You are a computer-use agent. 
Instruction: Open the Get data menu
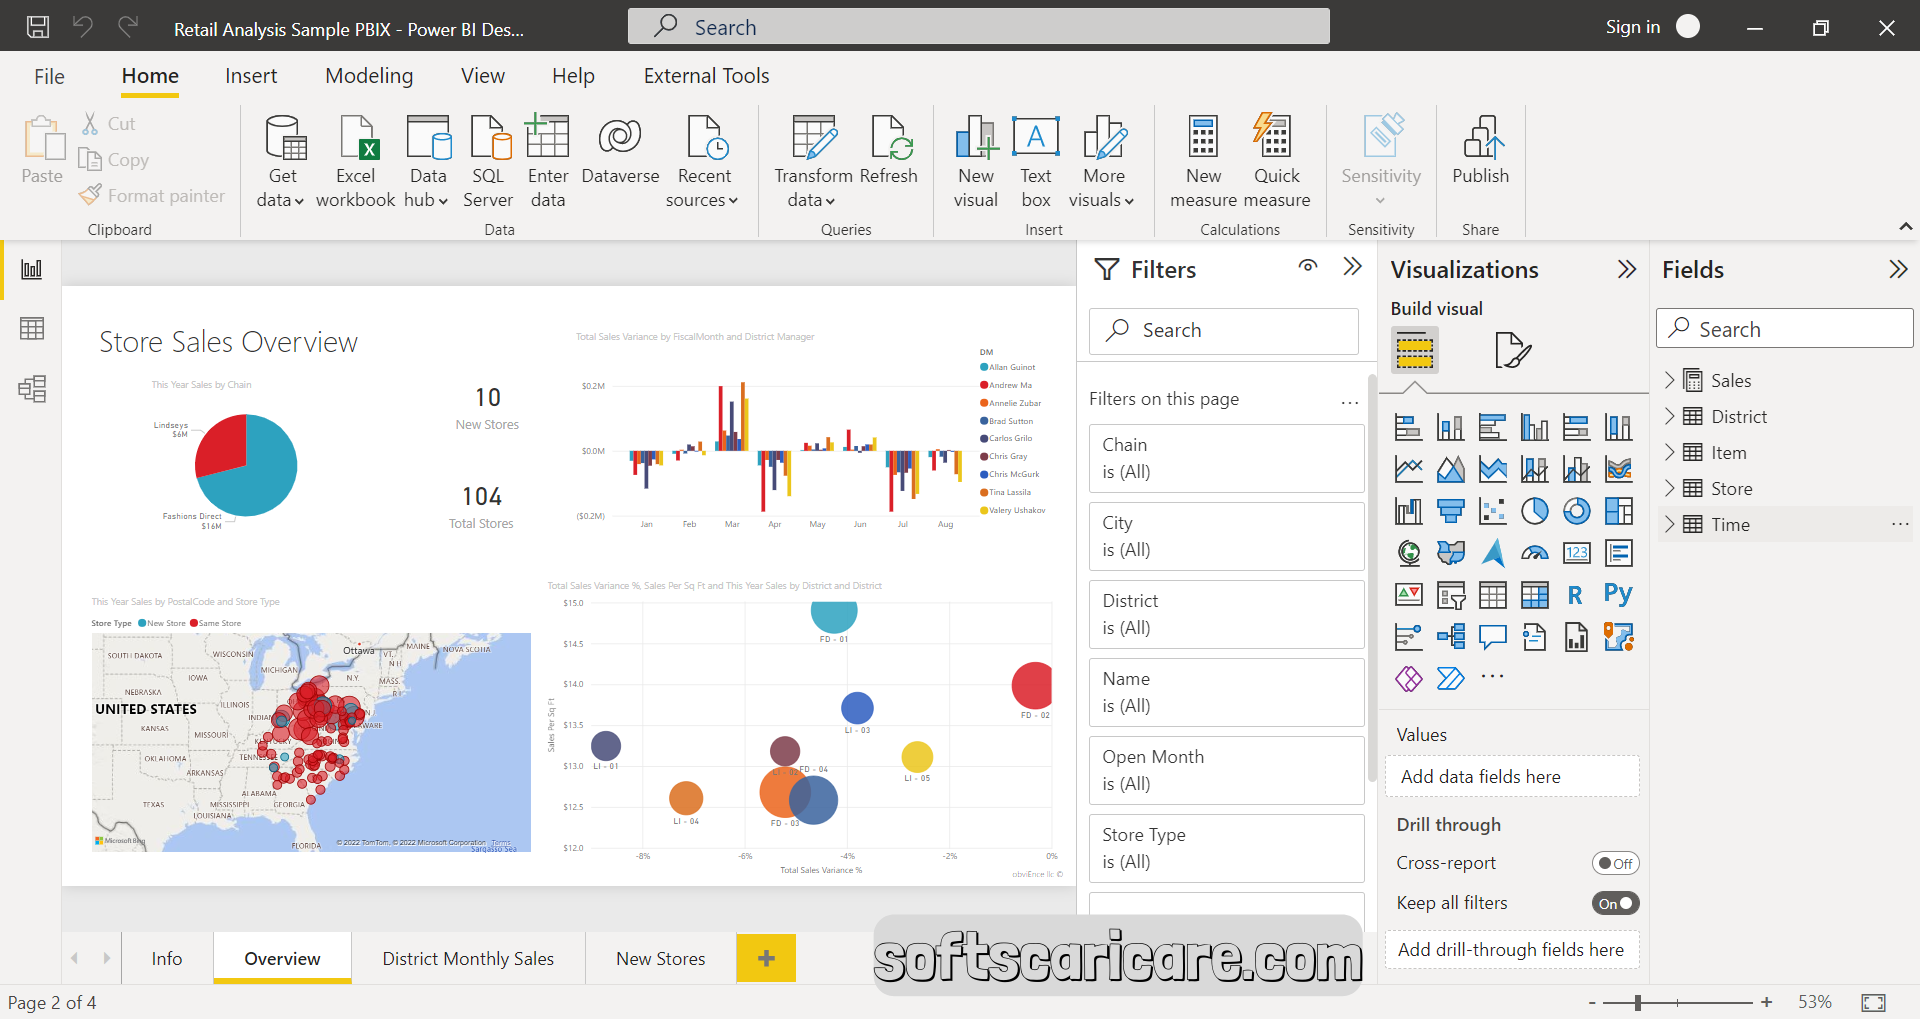[x=281, y=161]
